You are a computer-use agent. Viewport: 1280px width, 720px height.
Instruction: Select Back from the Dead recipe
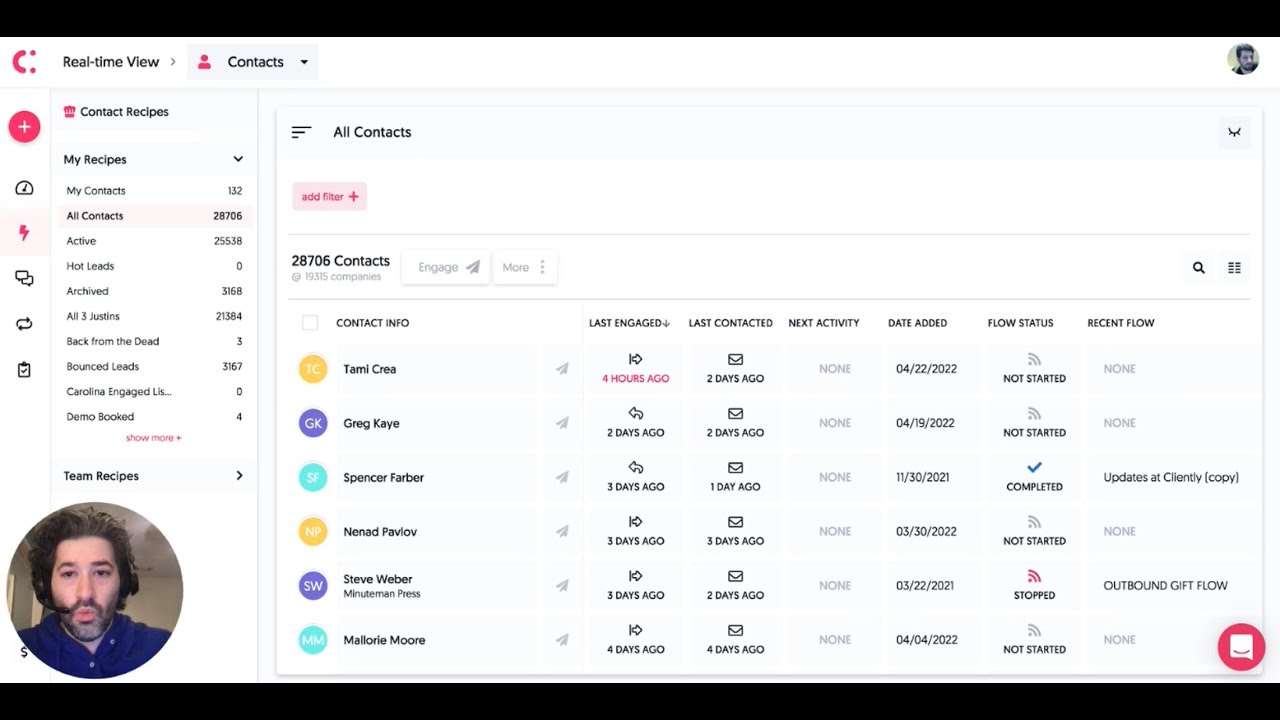(154, 341)
